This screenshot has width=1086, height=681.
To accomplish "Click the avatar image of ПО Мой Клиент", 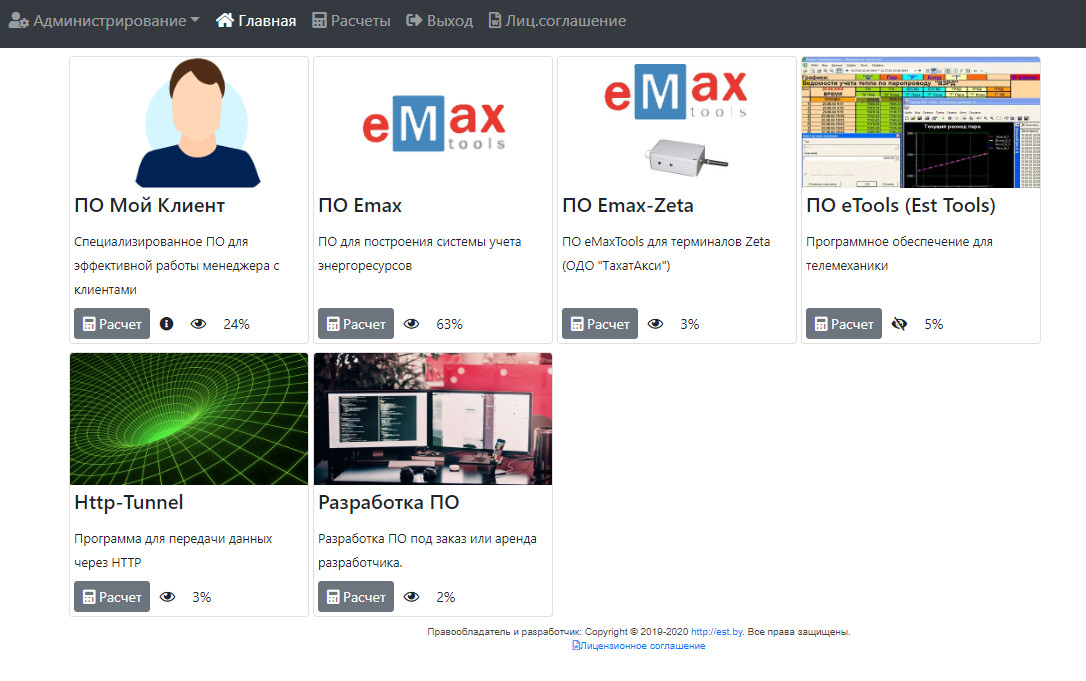I will pyautogui.click(x=189, y=123).
